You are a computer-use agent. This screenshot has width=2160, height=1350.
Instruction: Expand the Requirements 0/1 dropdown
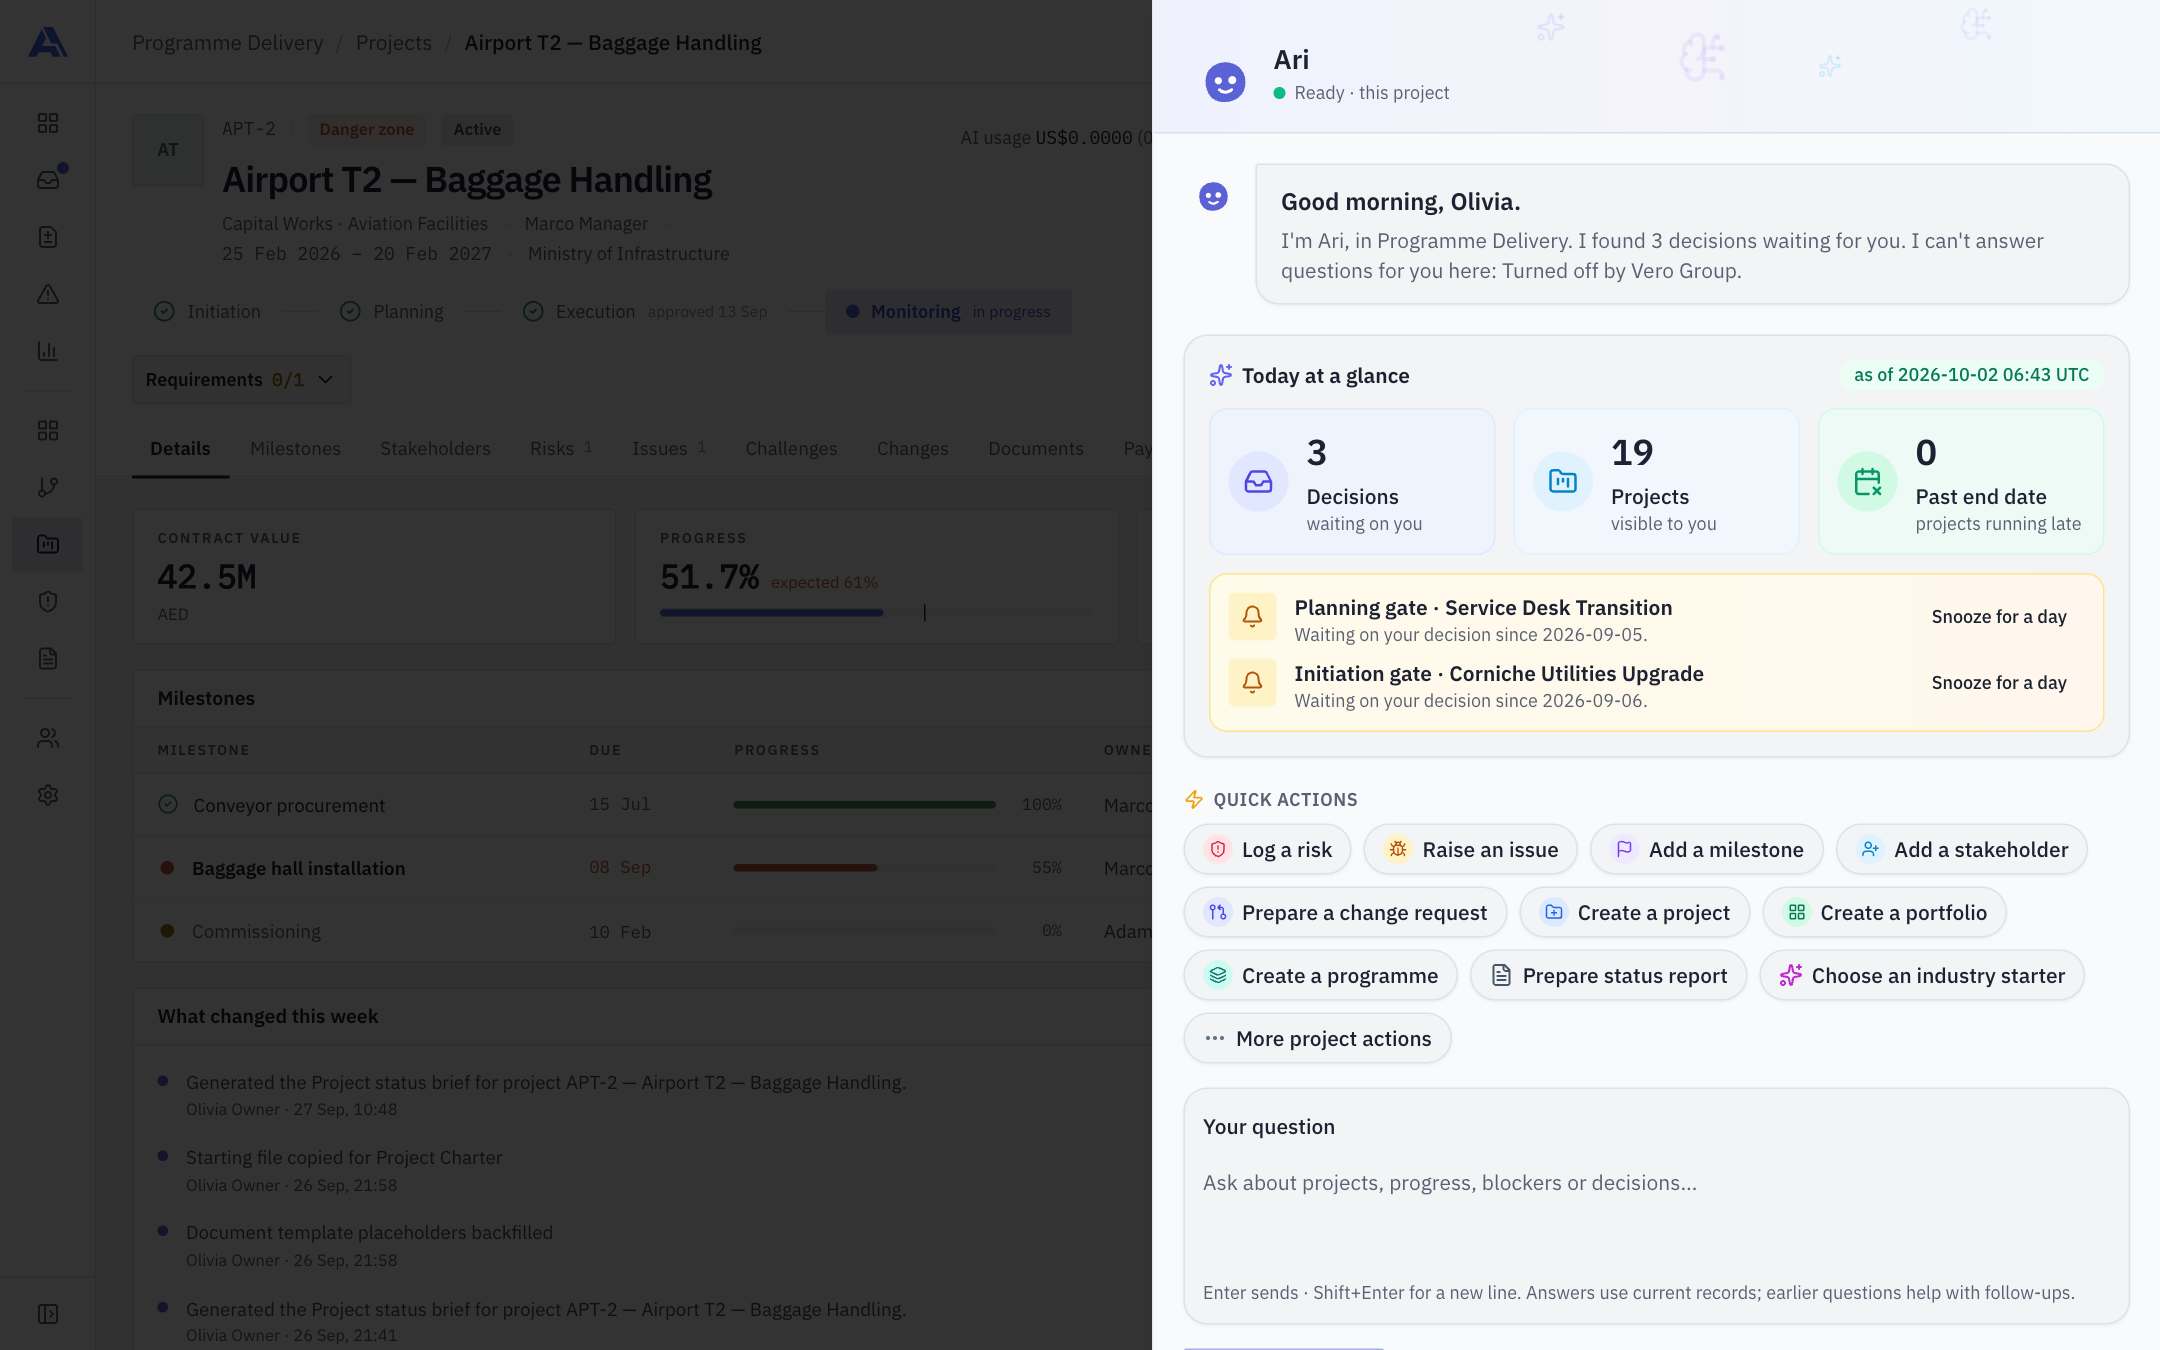tap(241, 380)
